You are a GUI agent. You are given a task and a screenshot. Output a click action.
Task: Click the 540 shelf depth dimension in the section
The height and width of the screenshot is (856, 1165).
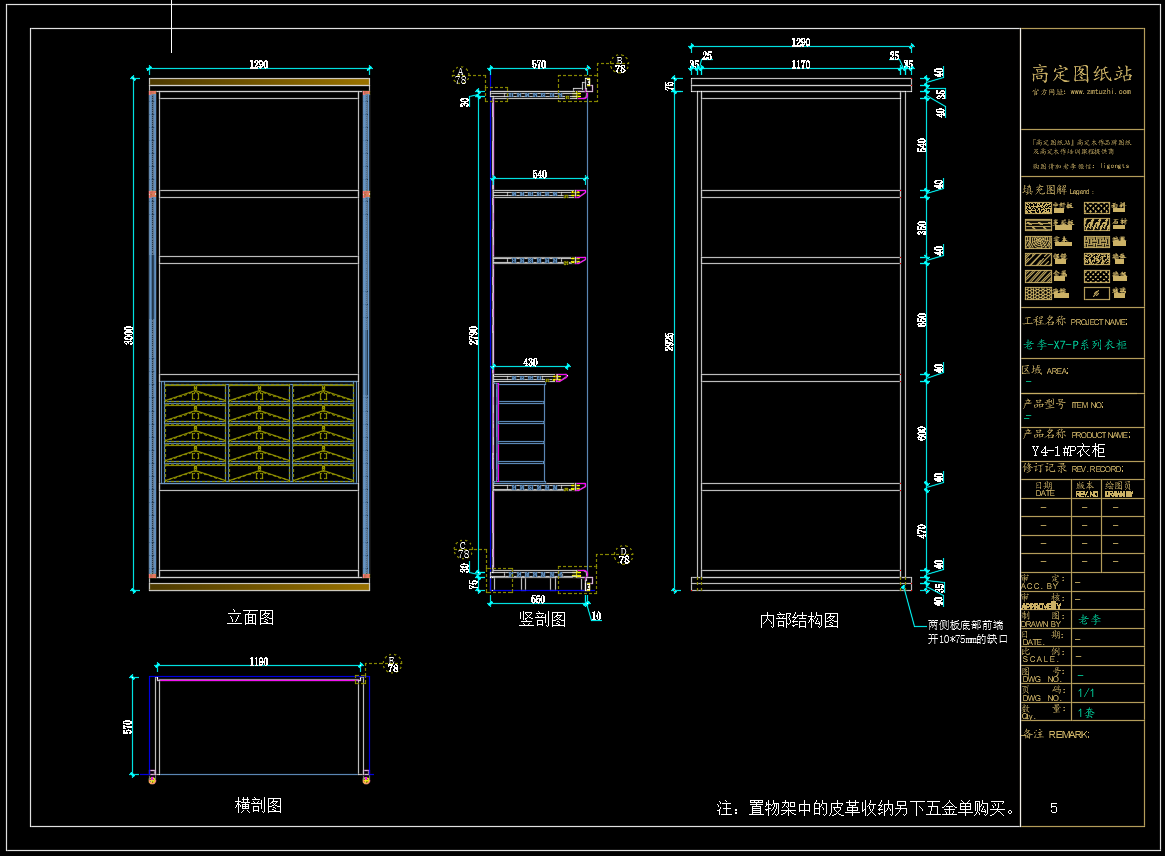pos(539,174)
